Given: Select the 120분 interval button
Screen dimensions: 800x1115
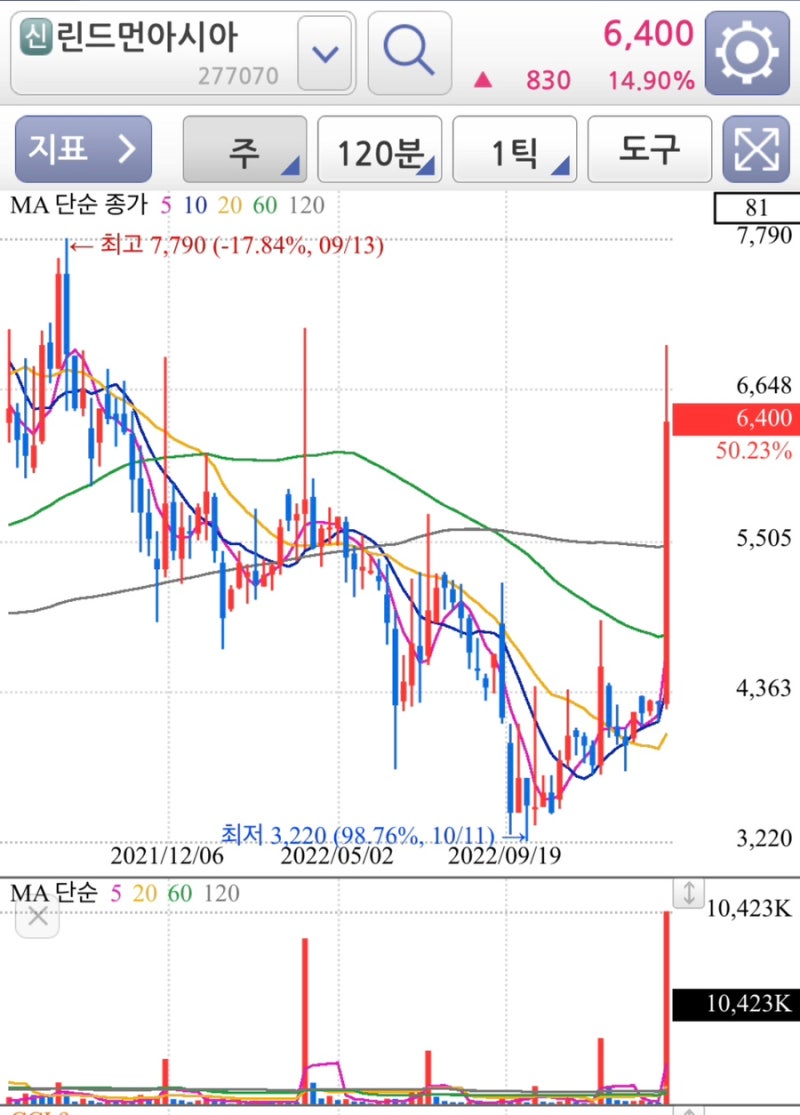Looking at the screenshot, I should click(x=380, y=149).
